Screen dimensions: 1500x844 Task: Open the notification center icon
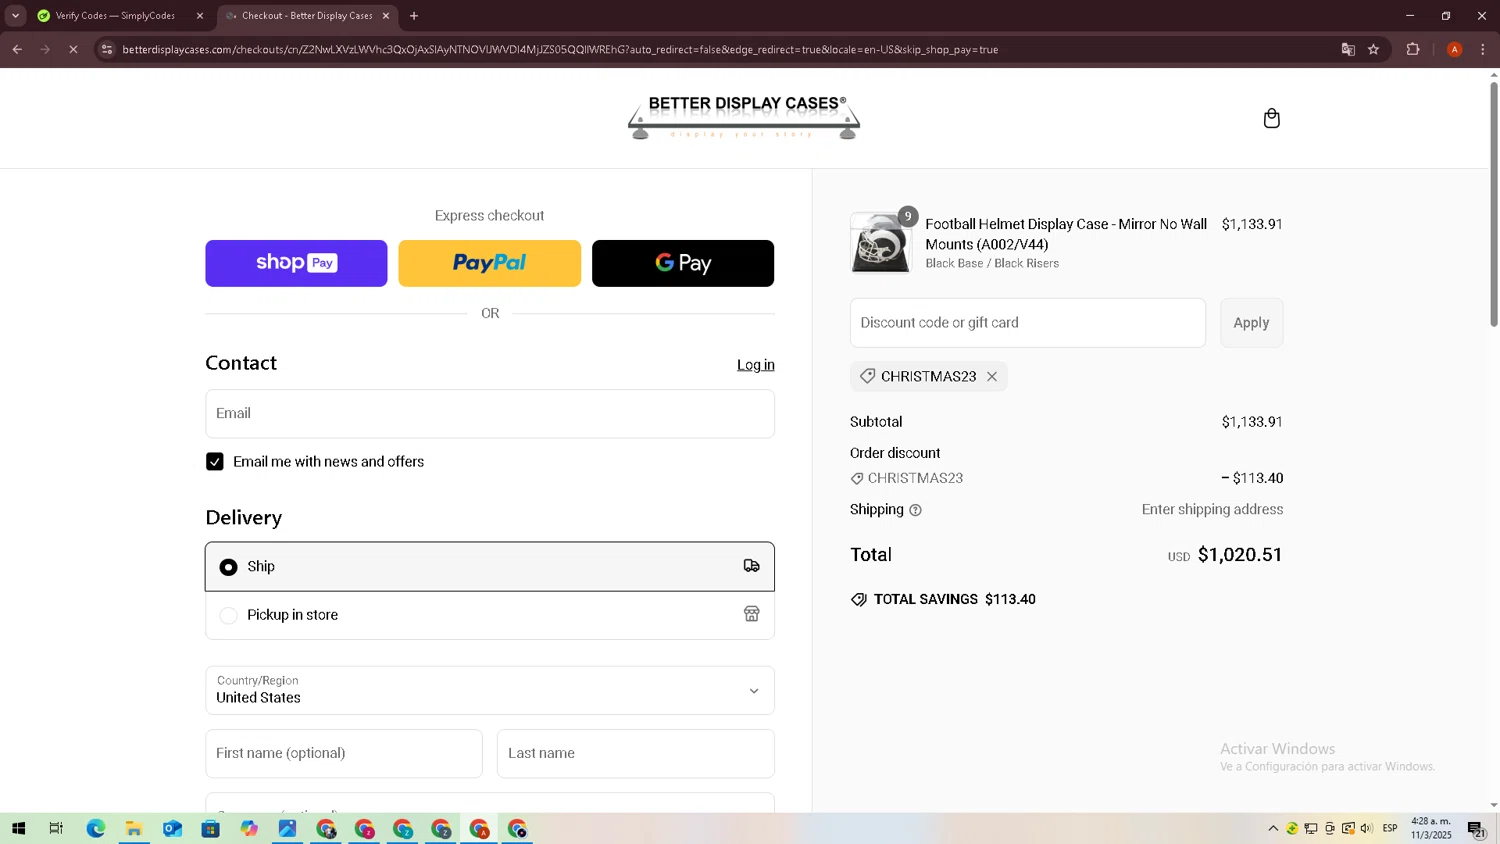[x=1476, y=828]
